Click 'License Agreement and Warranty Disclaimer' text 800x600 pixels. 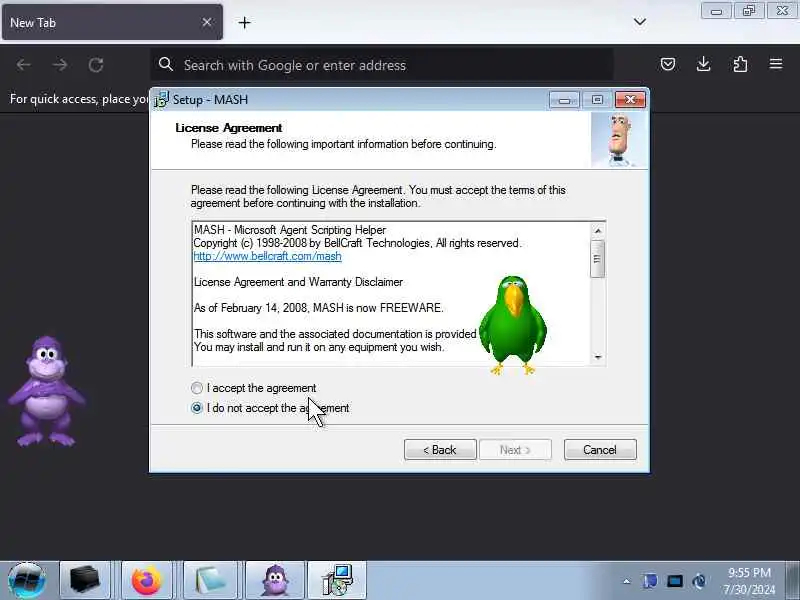(x=298, y=282)
